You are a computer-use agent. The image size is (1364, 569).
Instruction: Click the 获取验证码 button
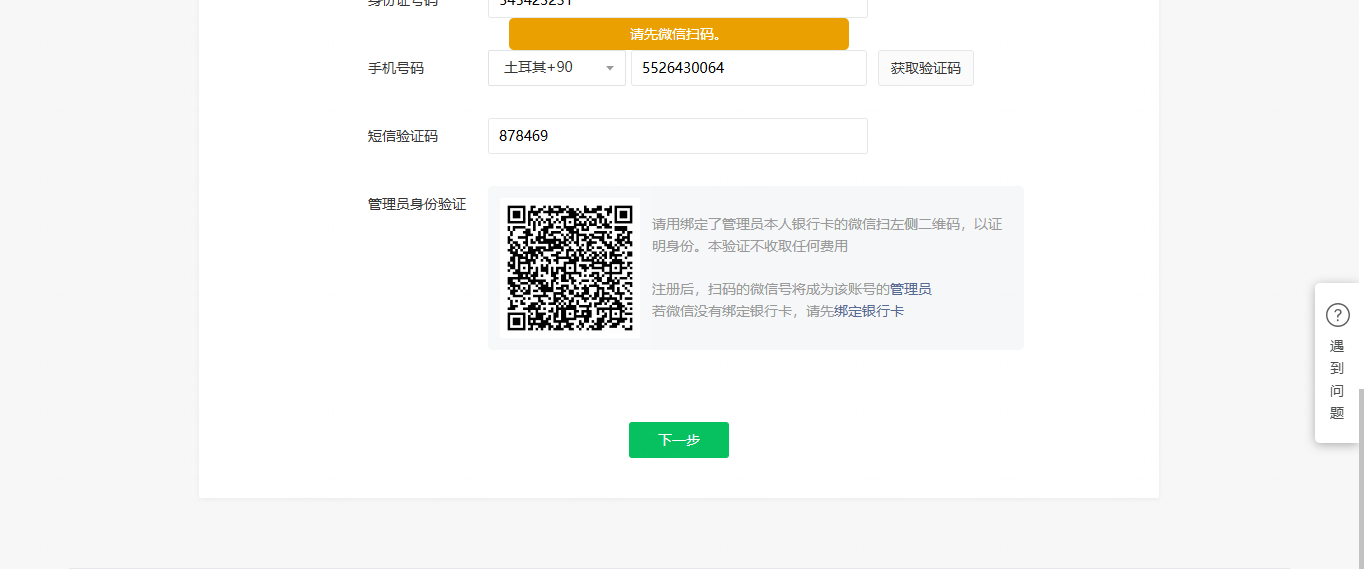(926, 68)
